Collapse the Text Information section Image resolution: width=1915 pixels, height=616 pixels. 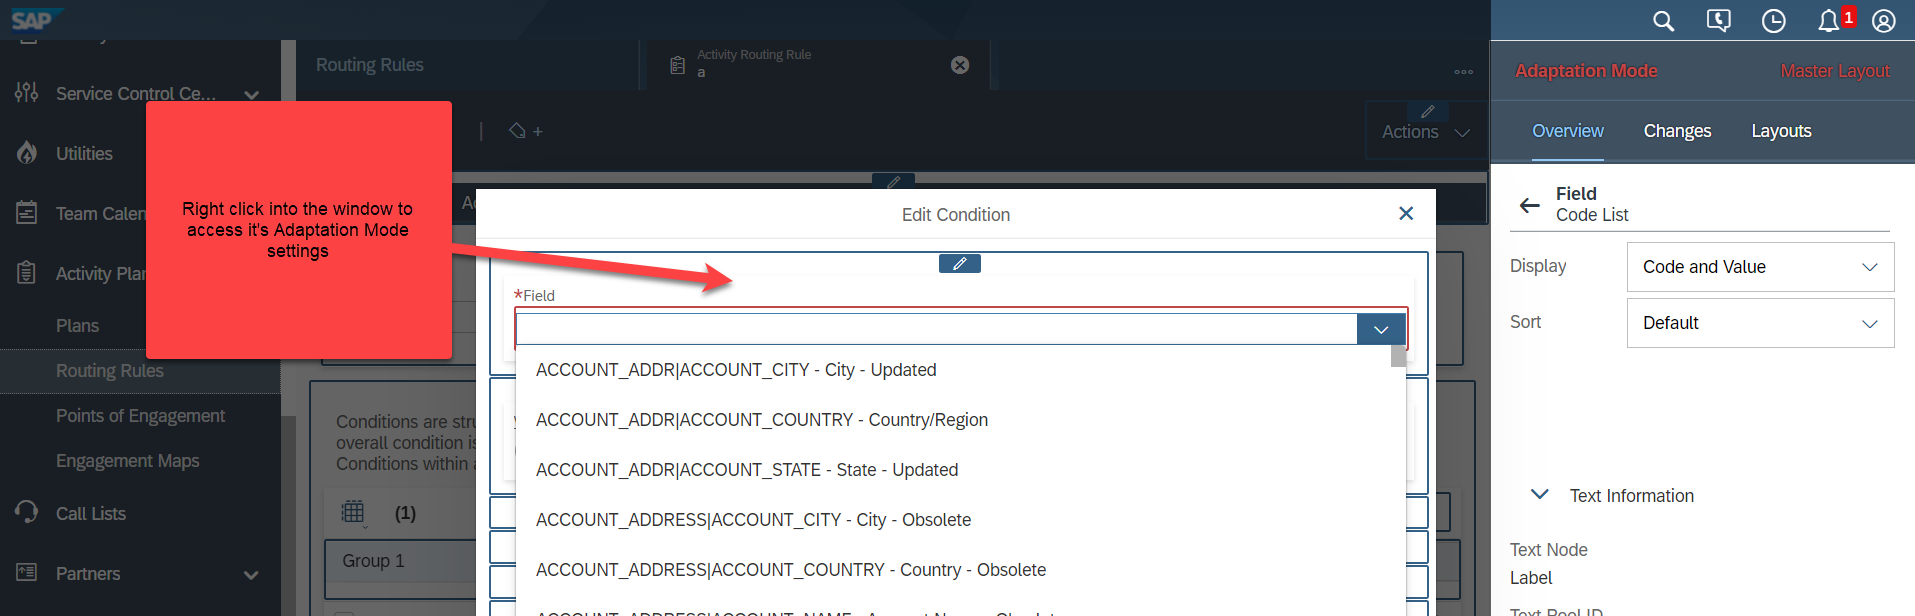pyautogui.click(x=1540, y=495)
